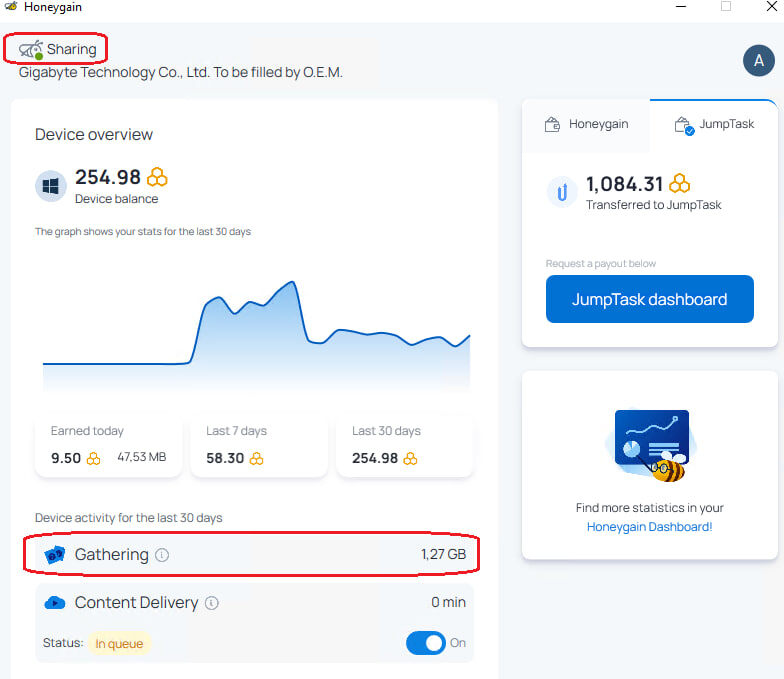Click the 'Request a payout below' text

coord(600,264)
